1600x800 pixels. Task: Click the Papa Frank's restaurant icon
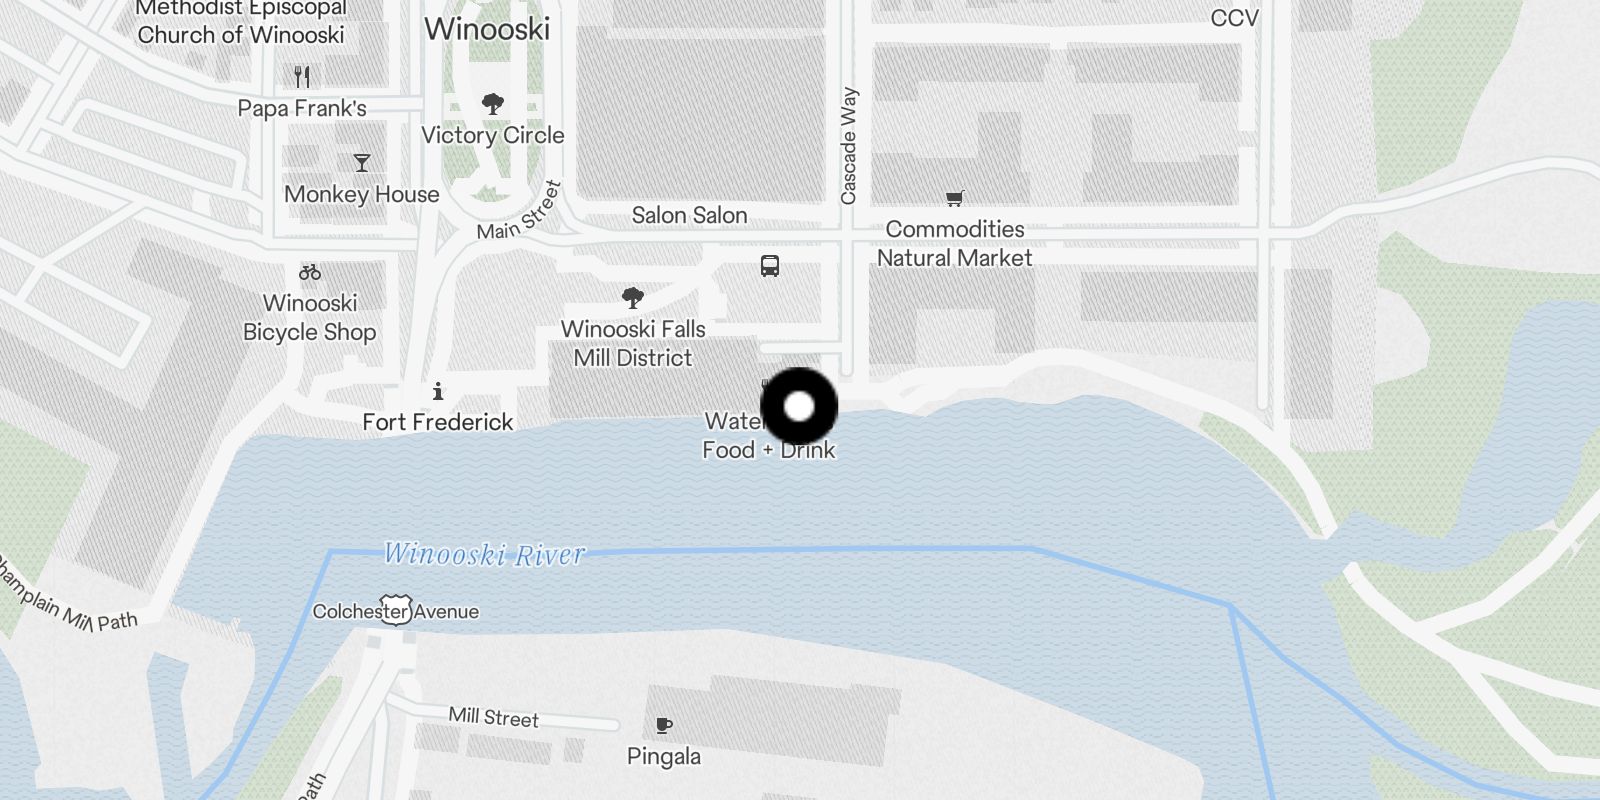(x=302, y=76)
